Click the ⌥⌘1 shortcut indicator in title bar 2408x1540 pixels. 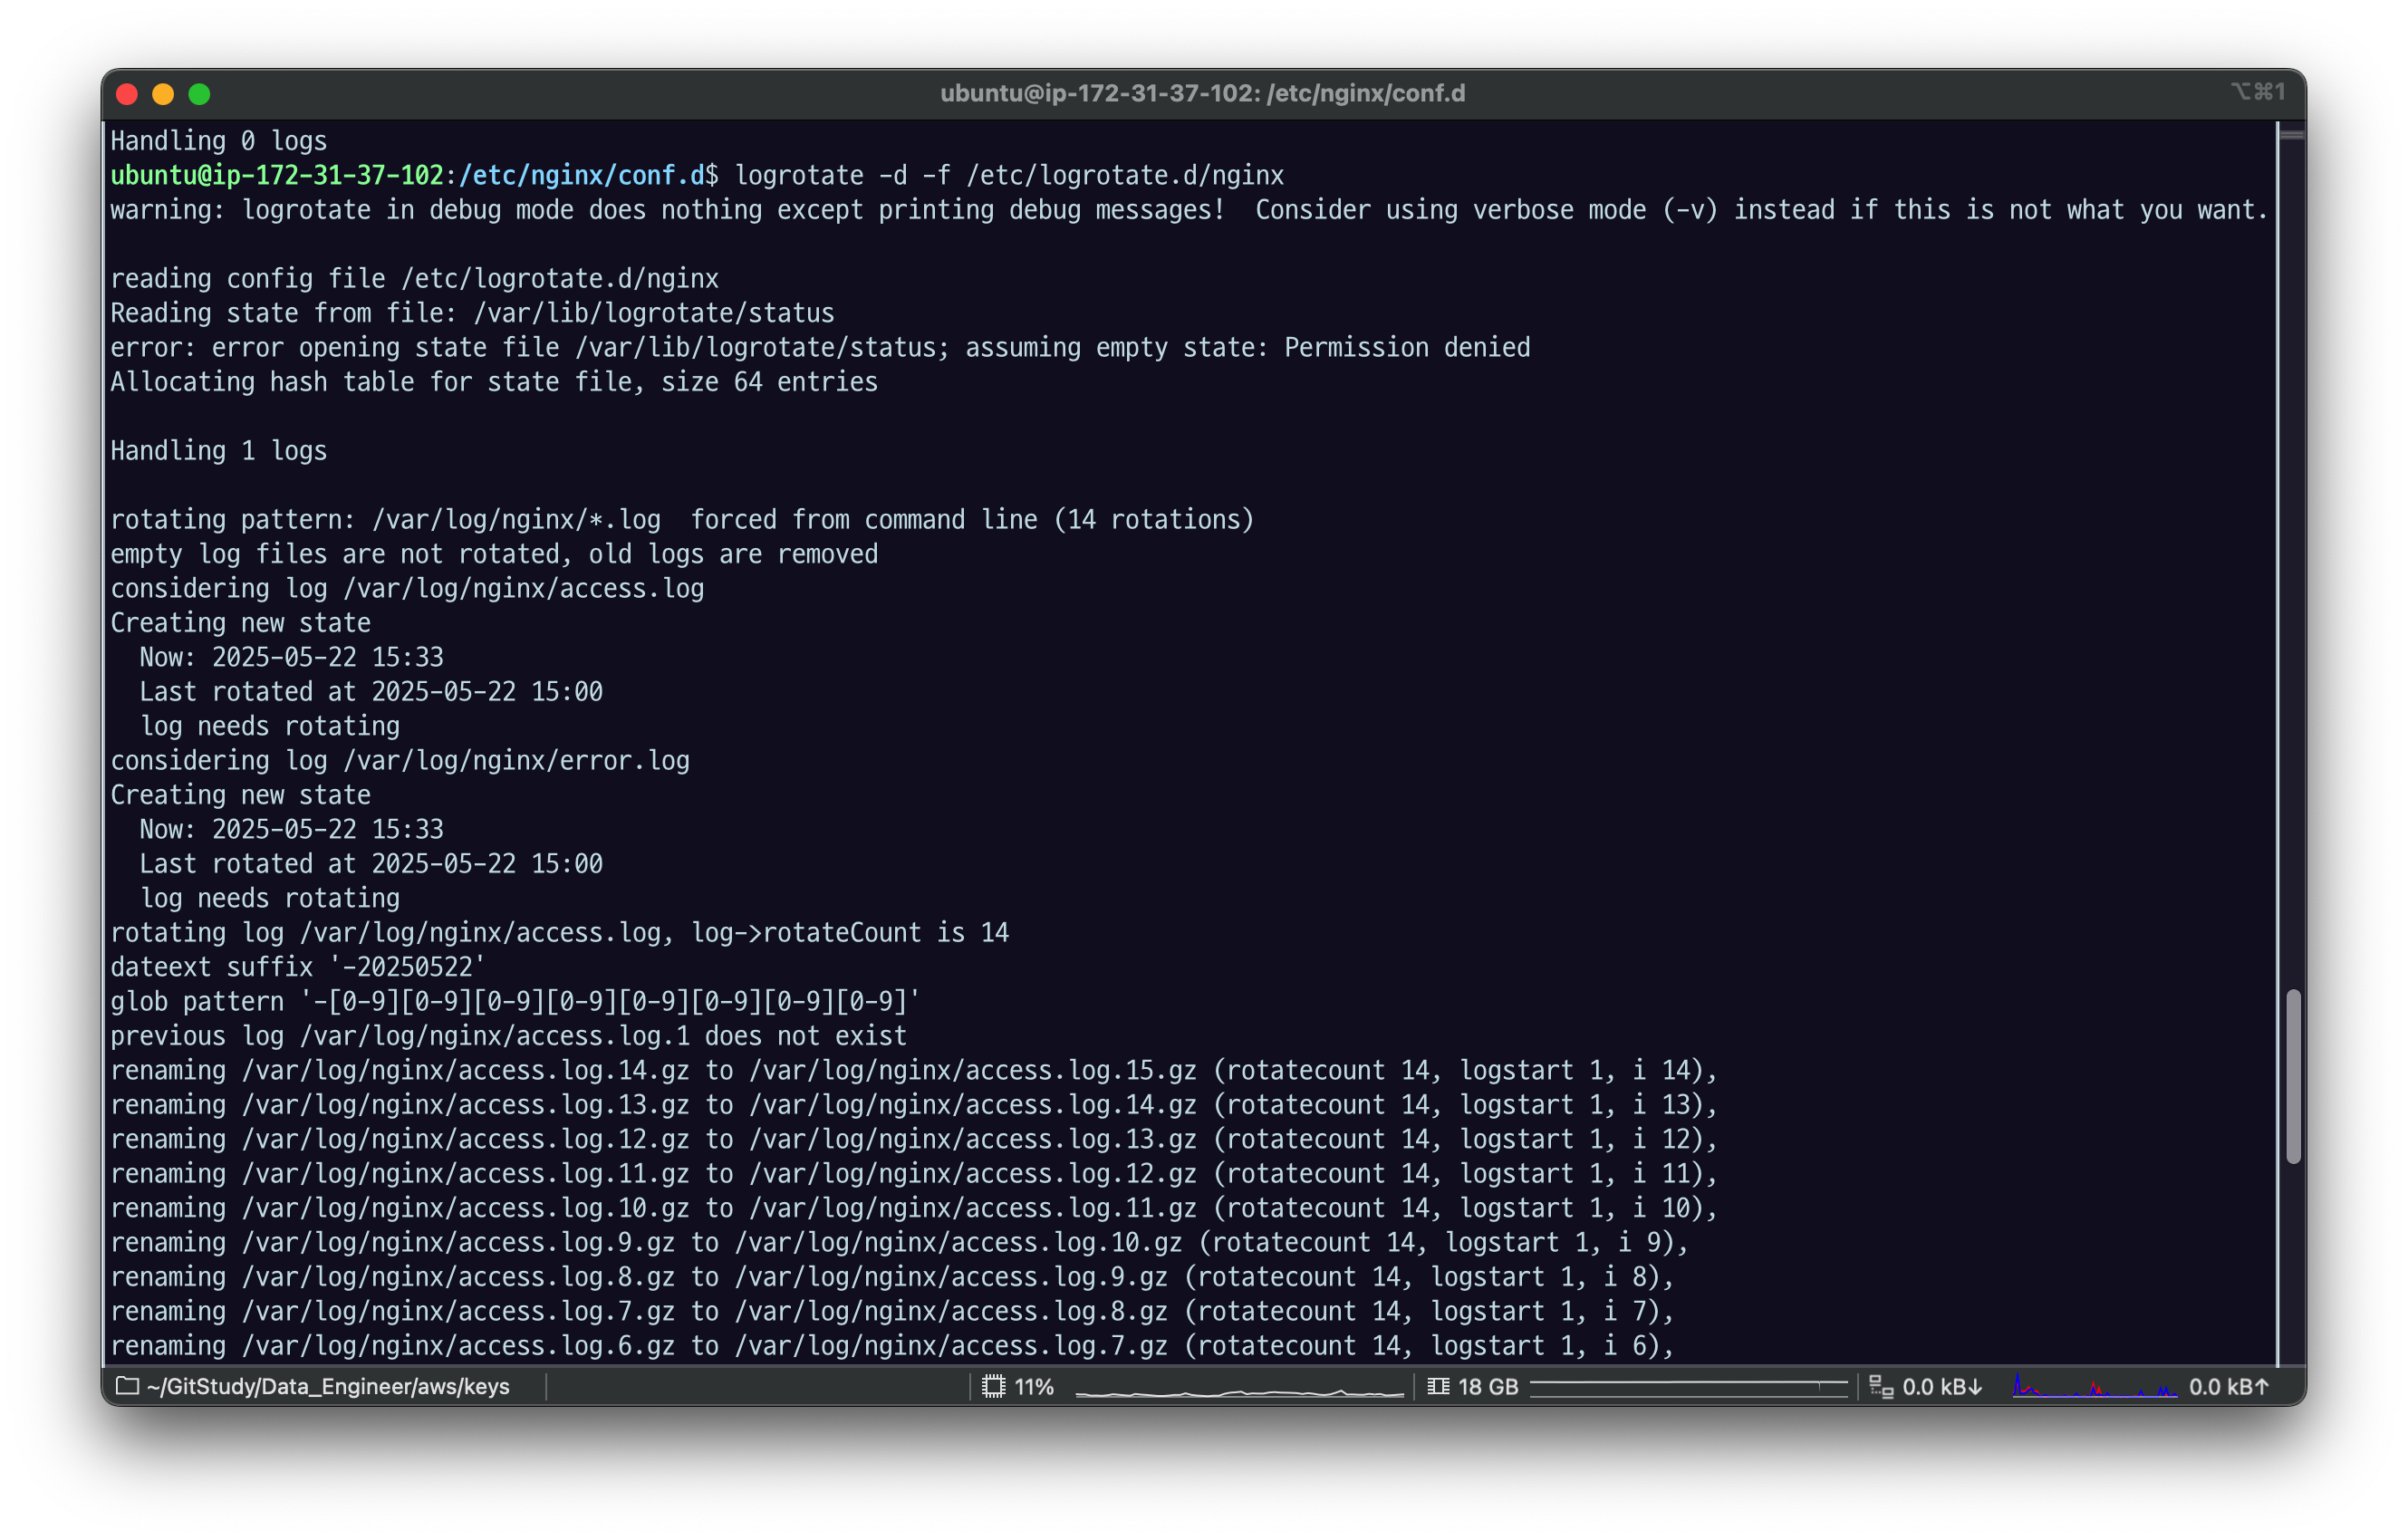click(x=2257, y=92)
